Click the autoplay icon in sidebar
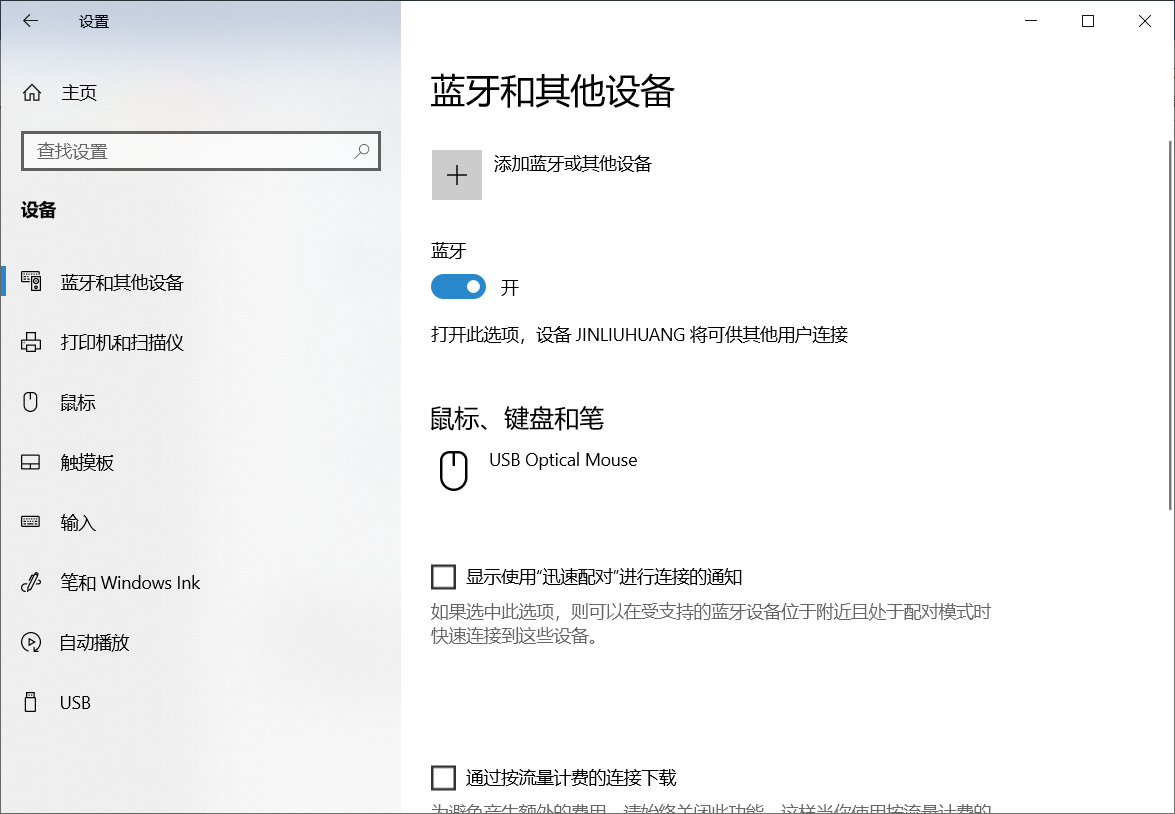Image resolution: width=1175 pixels, height=814 pixels. click(x=31, y=642)
